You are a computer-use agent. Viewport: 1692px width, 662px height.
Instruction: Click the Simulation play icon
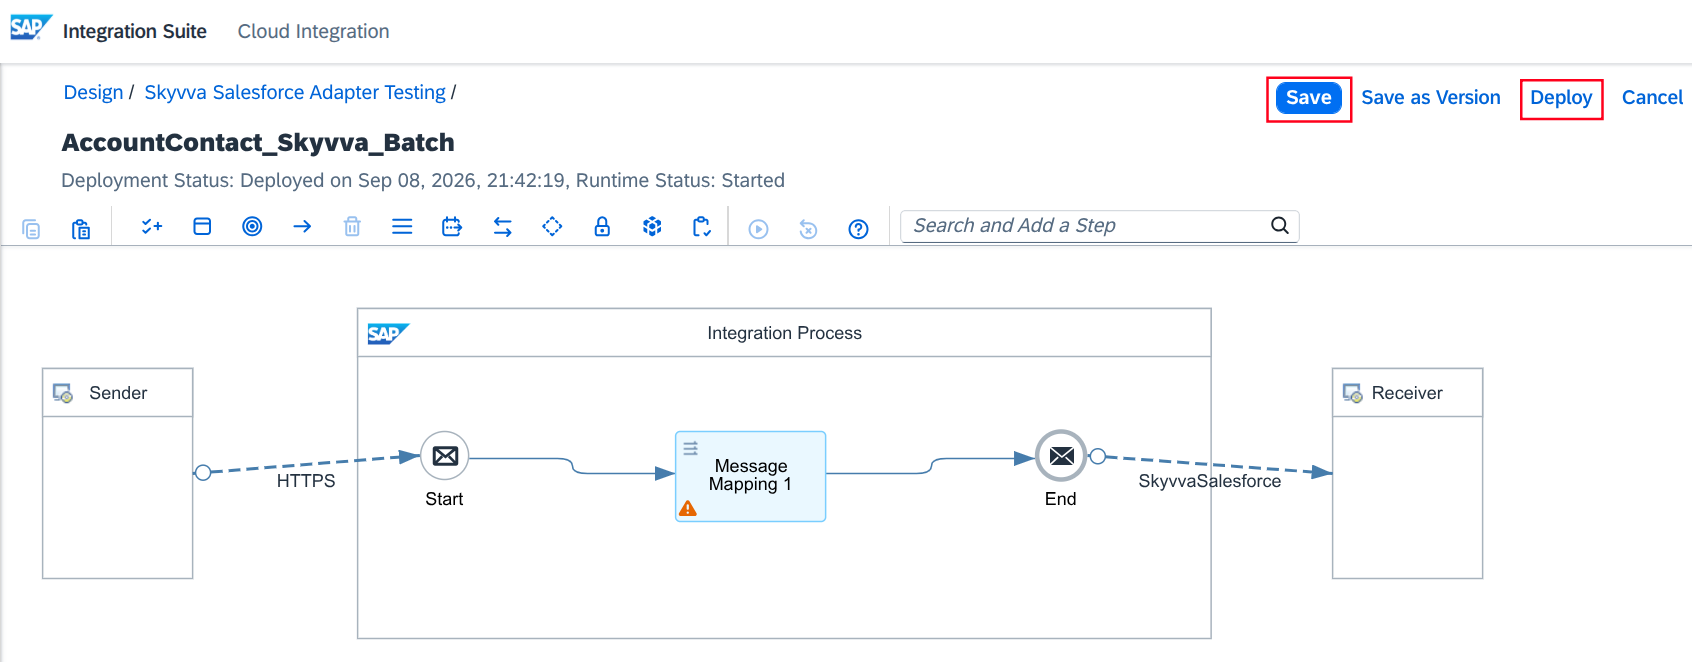pos(759,230)
